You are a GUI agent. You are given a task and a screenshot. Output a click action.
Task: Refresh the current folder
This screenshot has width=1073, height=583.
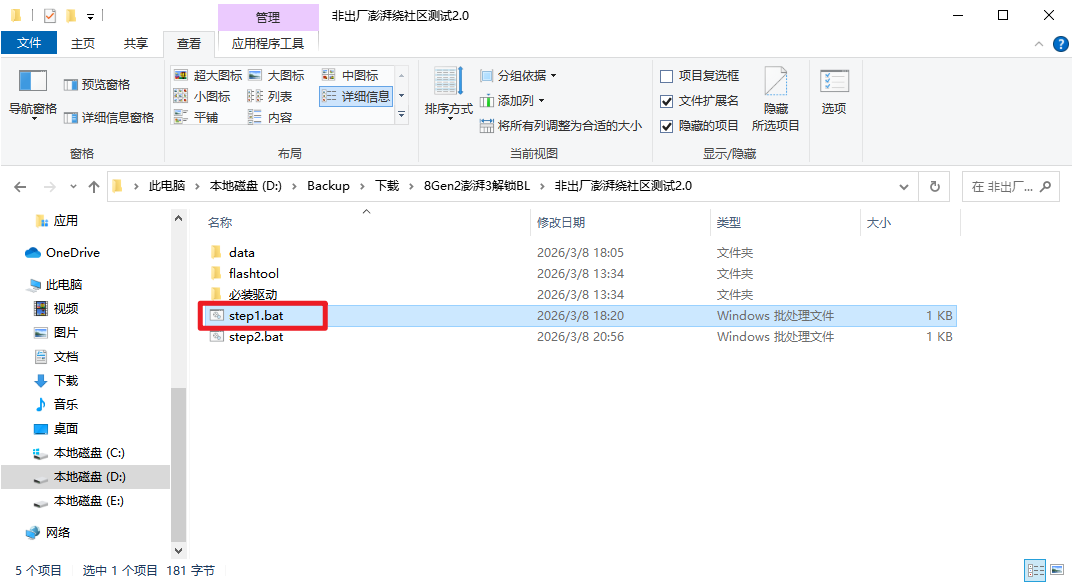tap(935, 187)
